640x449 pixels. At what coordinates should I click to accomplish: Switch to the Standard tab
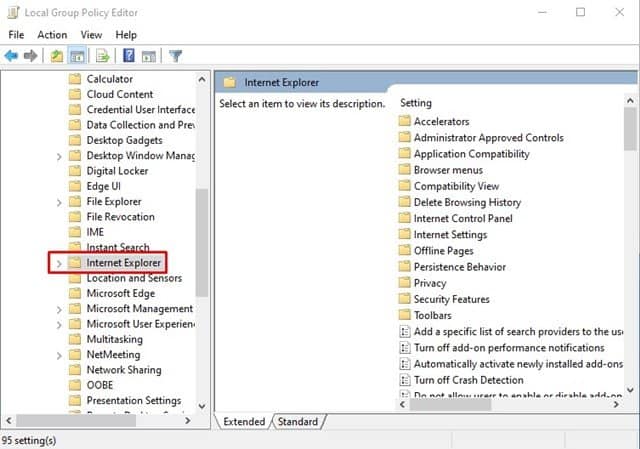coord(298,421)
